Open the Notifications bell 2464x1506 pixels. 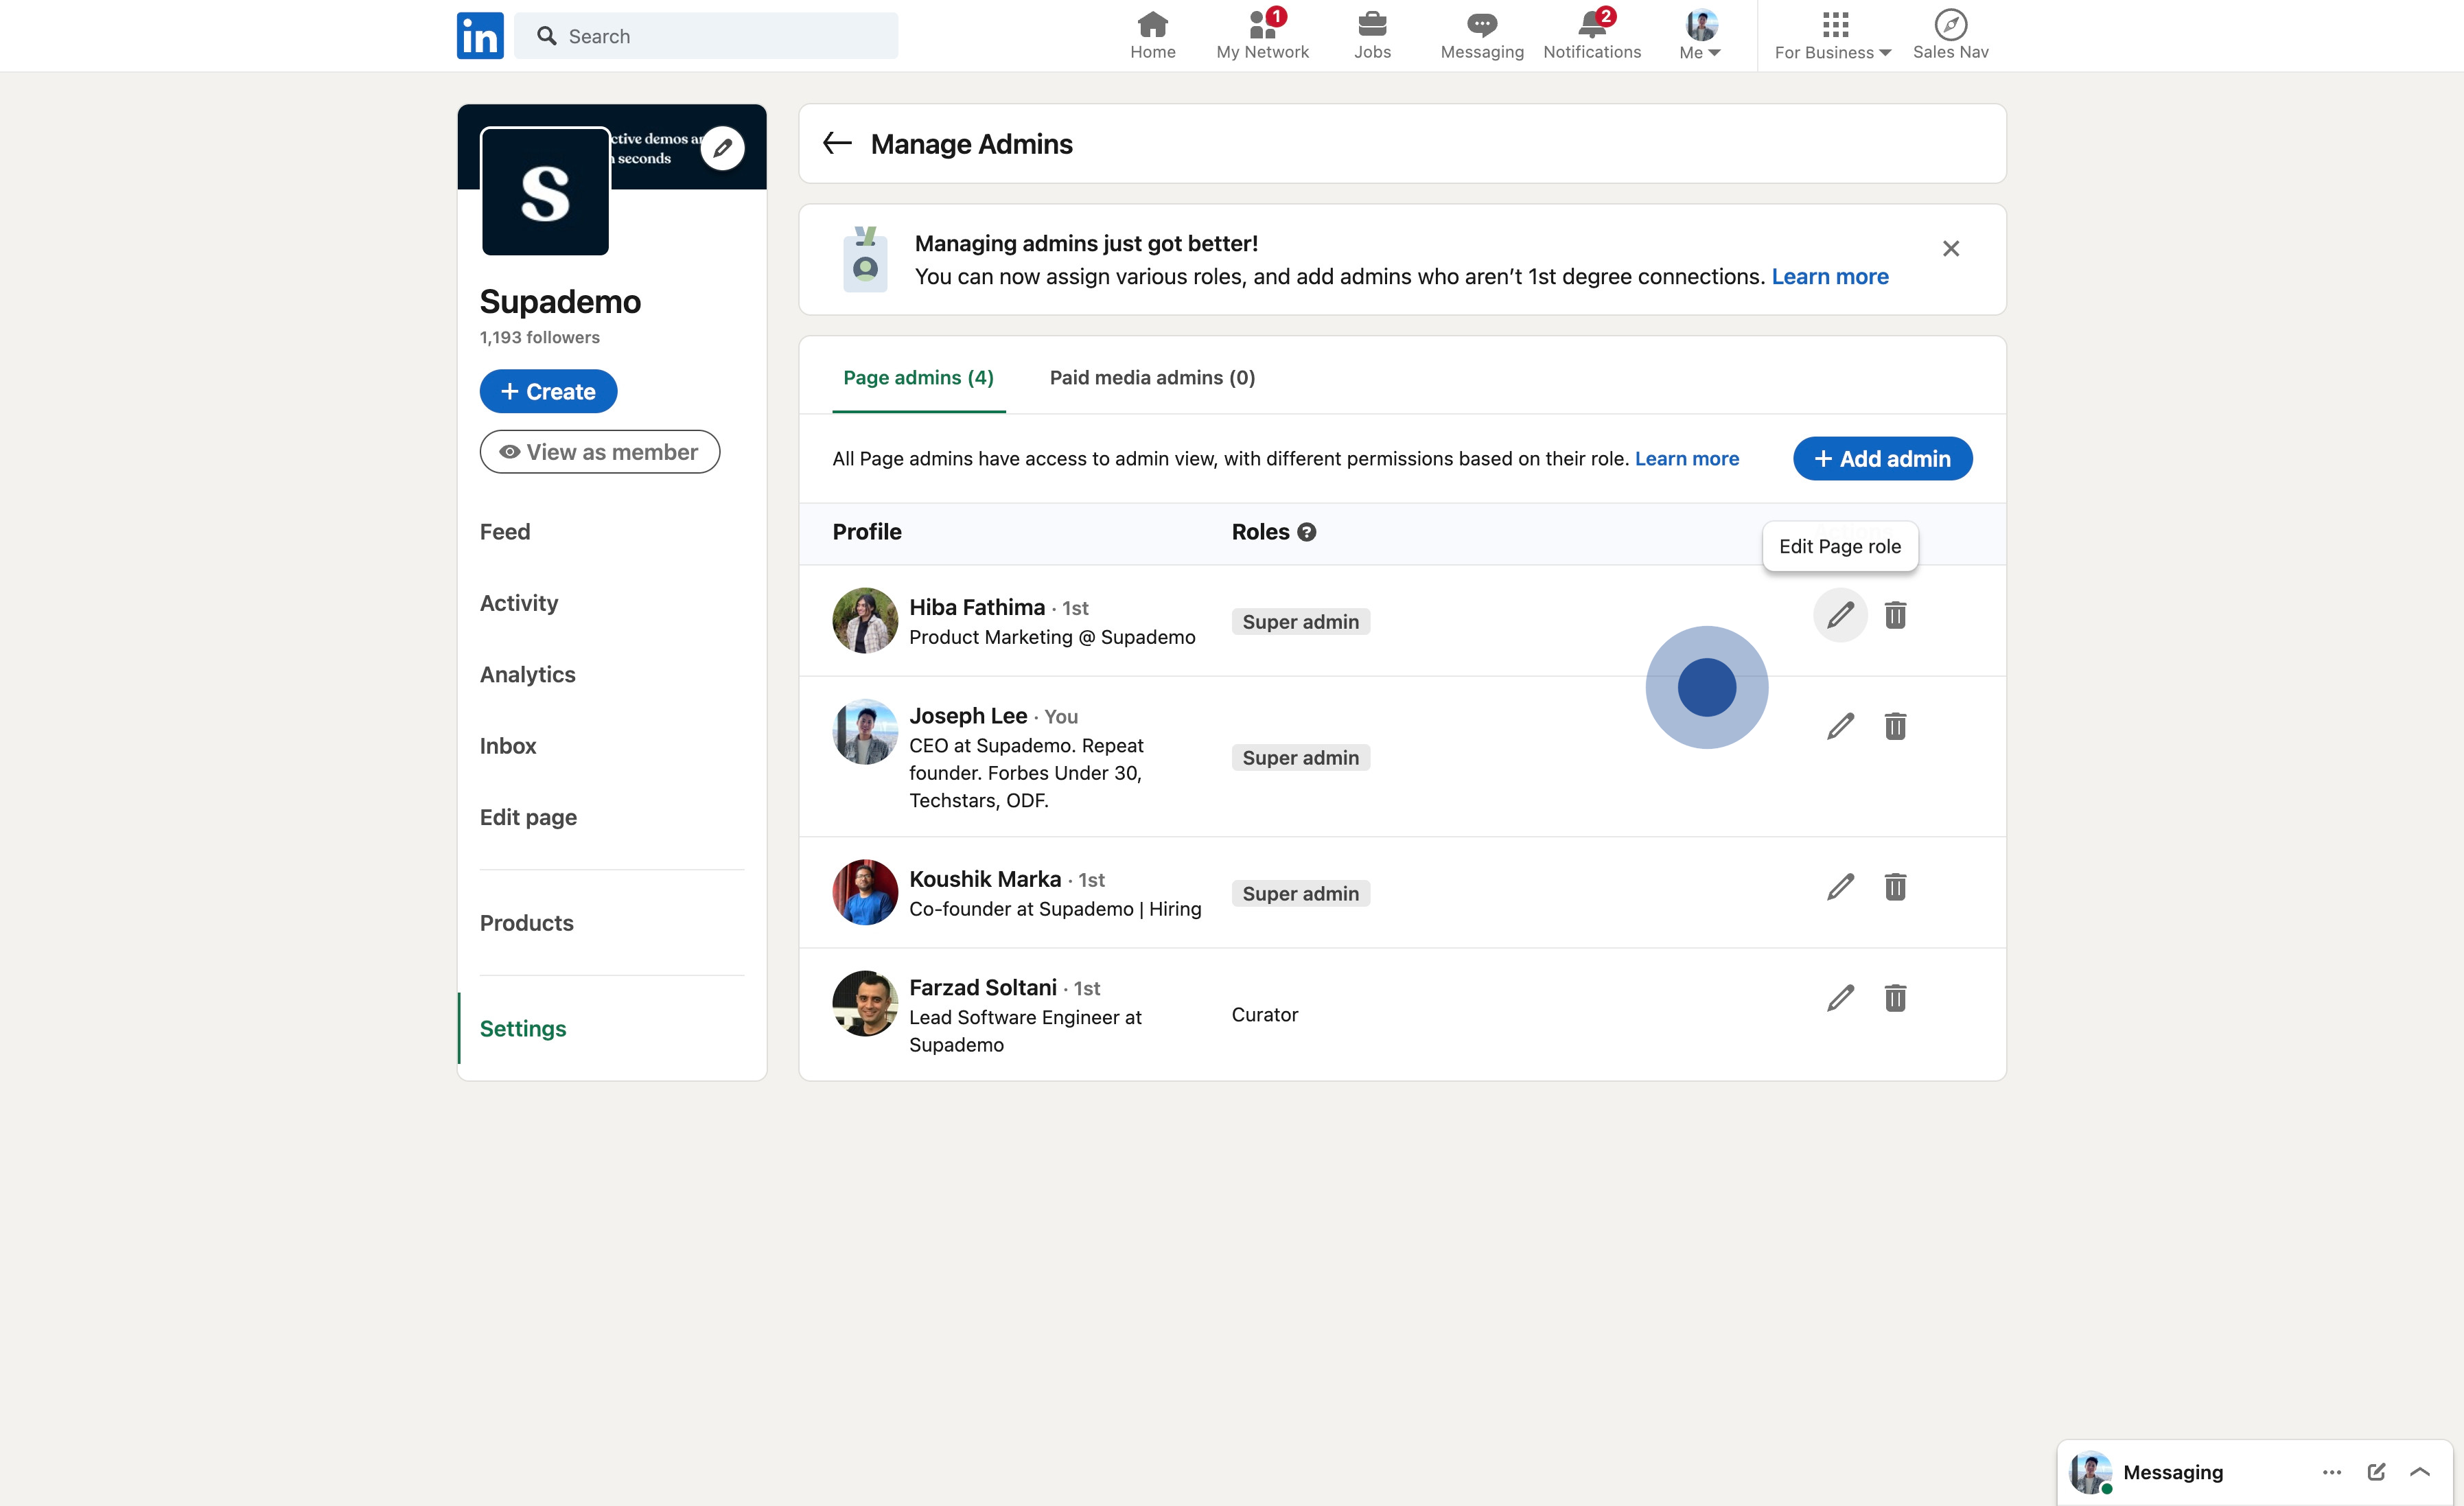[x=1592, y=36]
